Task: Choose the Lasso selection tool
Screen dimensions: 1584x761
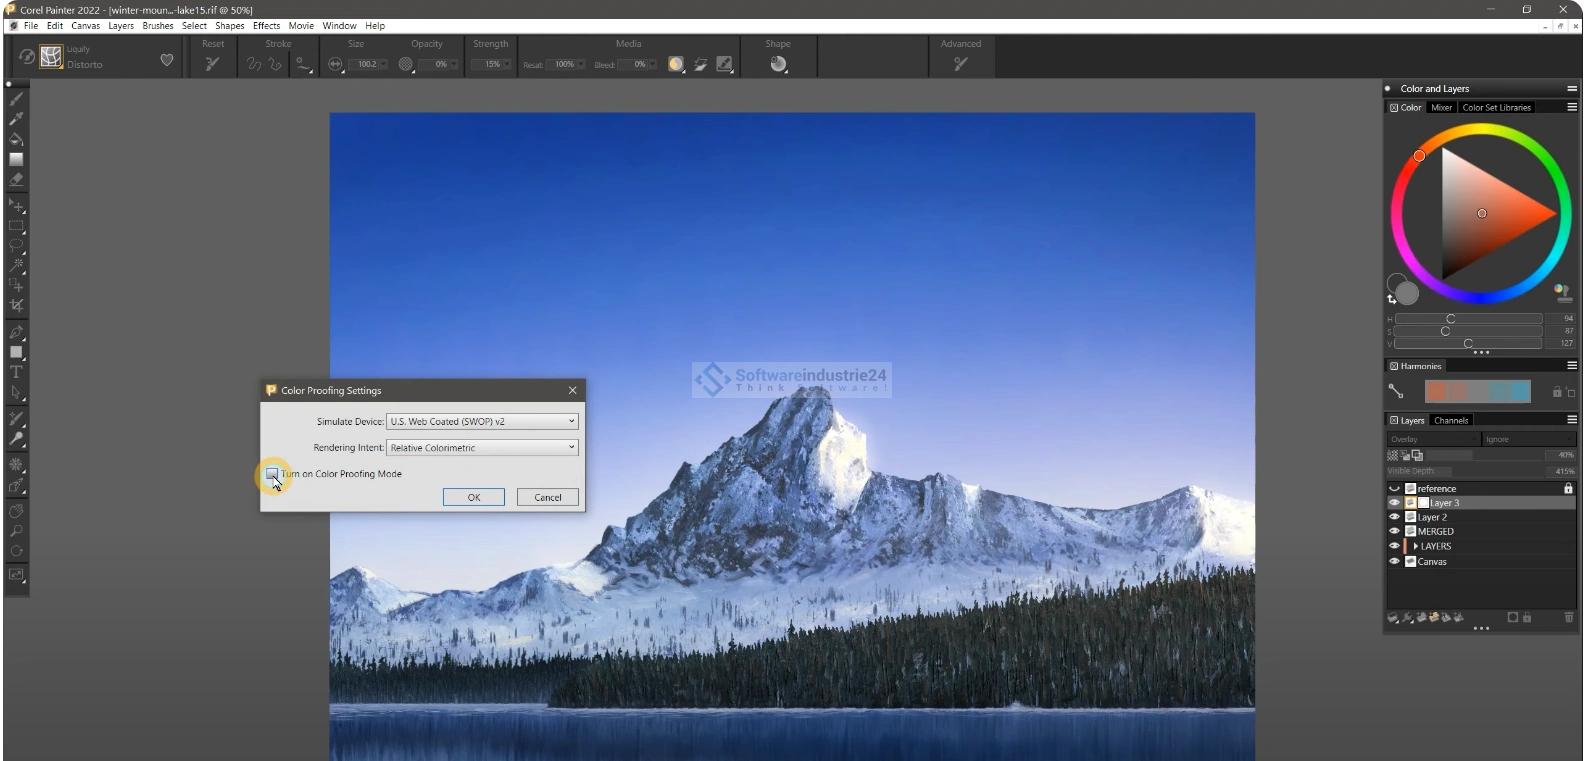Action: [16, 245]
